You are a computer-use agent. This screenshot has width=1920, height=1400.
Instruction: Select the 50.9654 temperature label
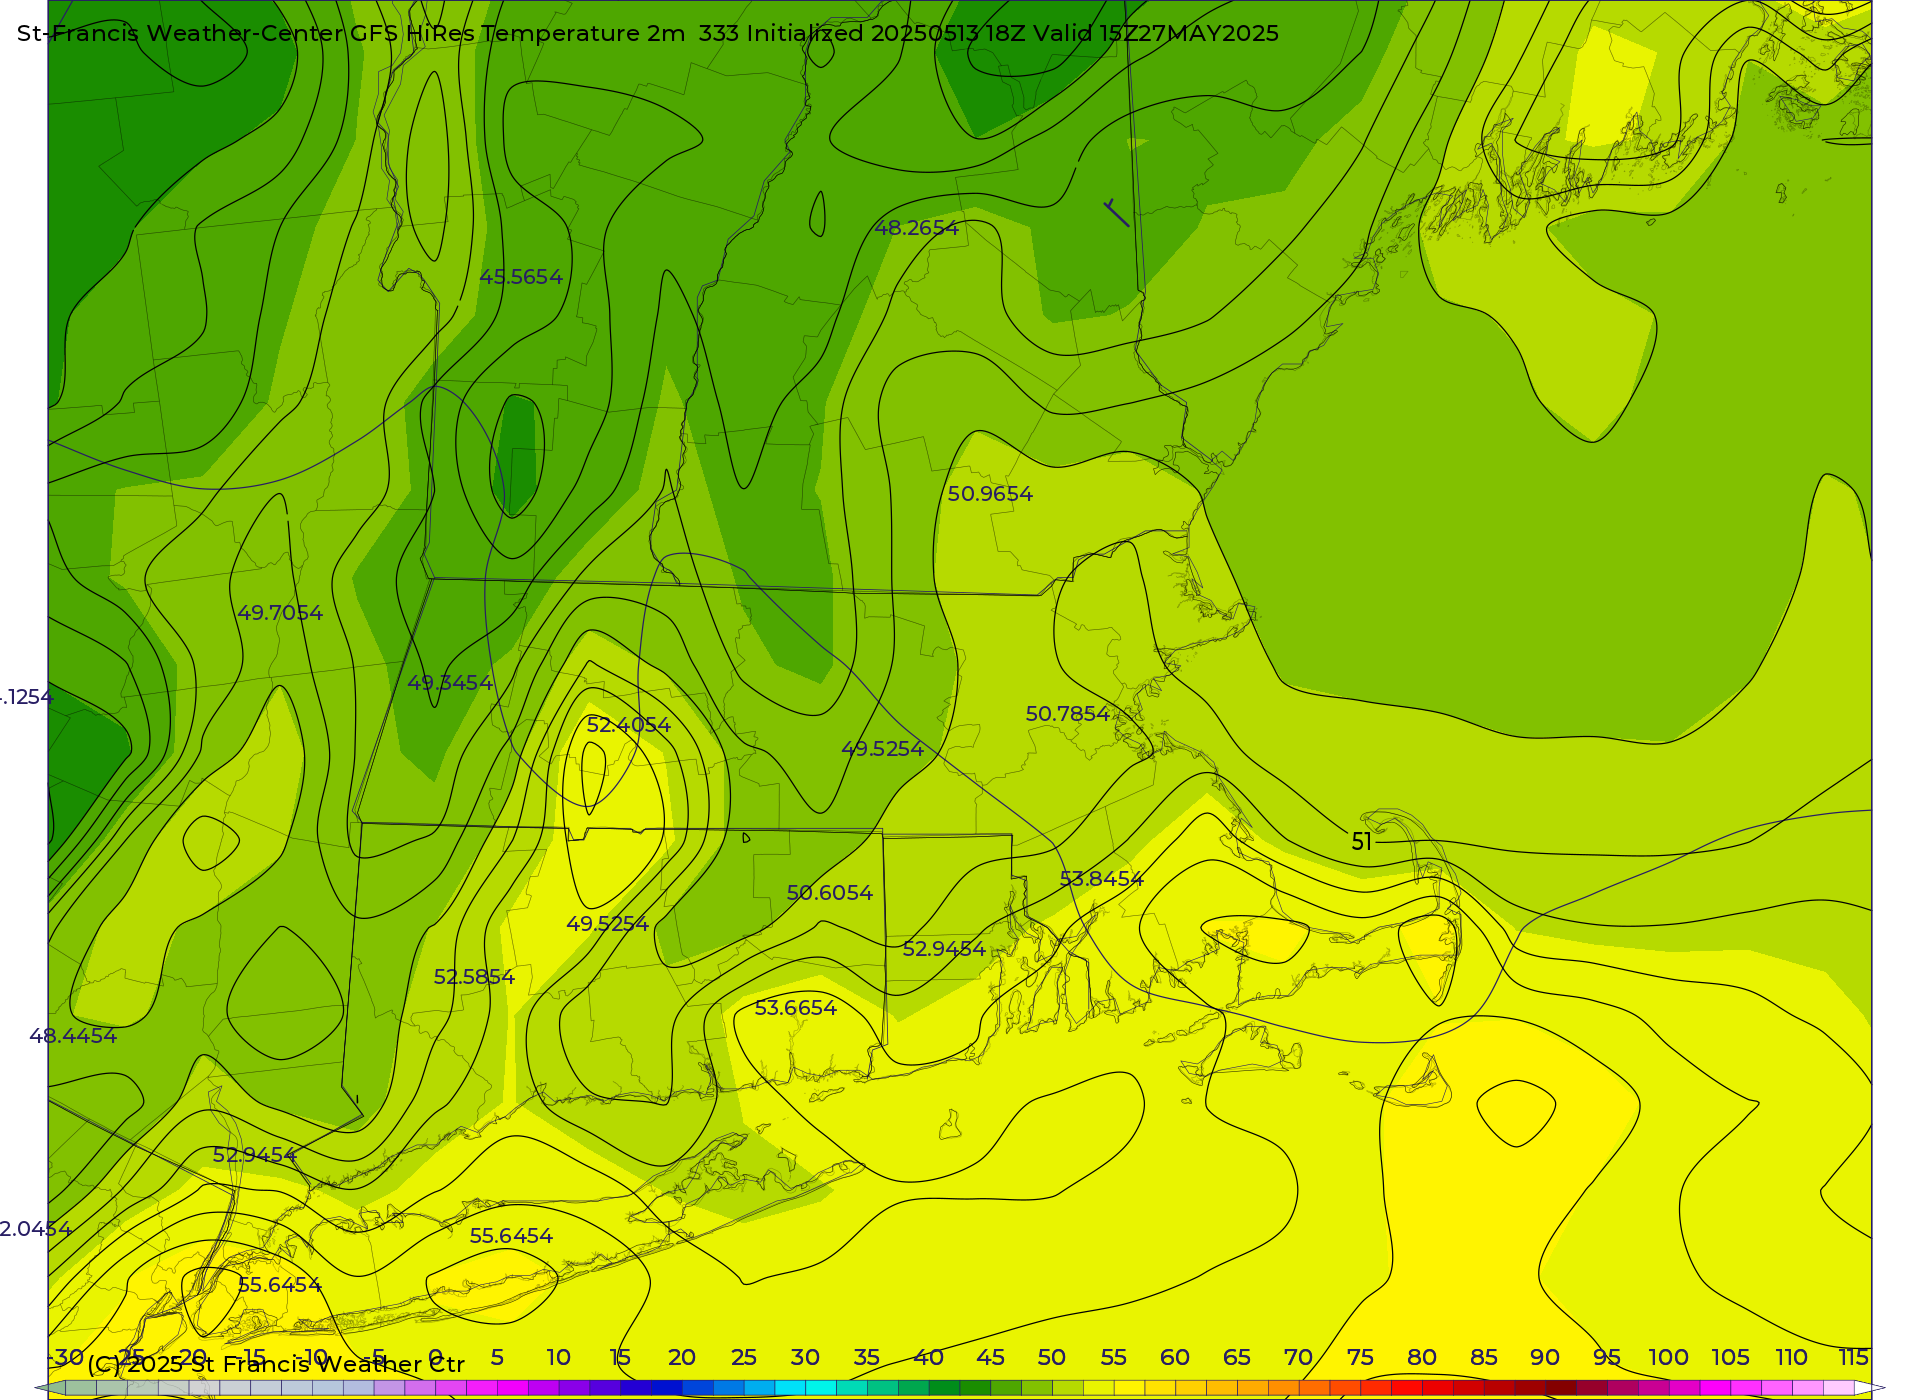pos(990,494)
